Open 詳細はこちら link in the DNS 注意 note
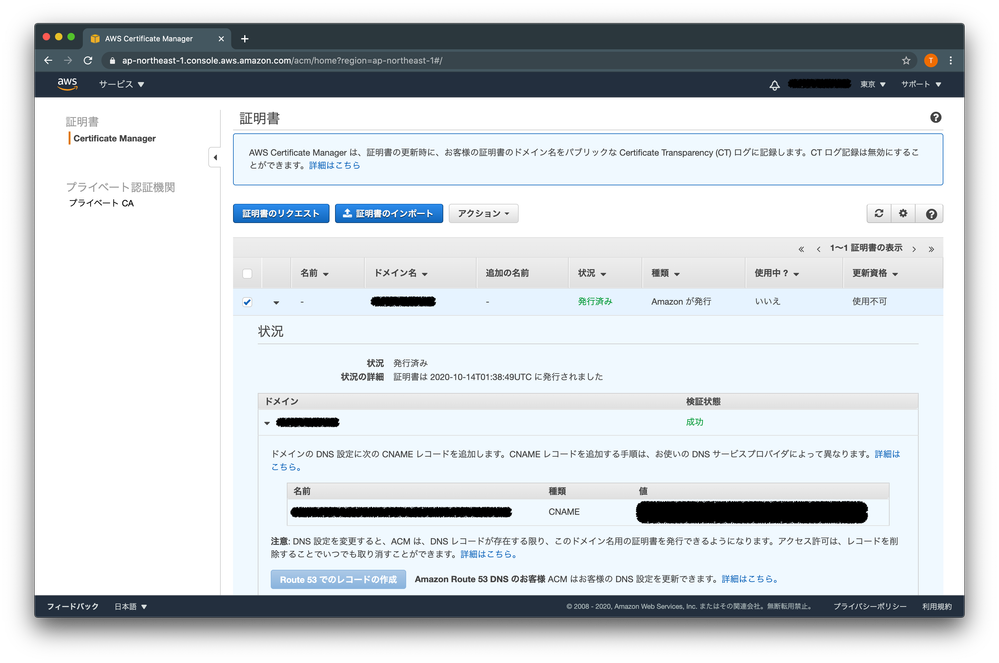The image size is (999, 663). [489, 554]
